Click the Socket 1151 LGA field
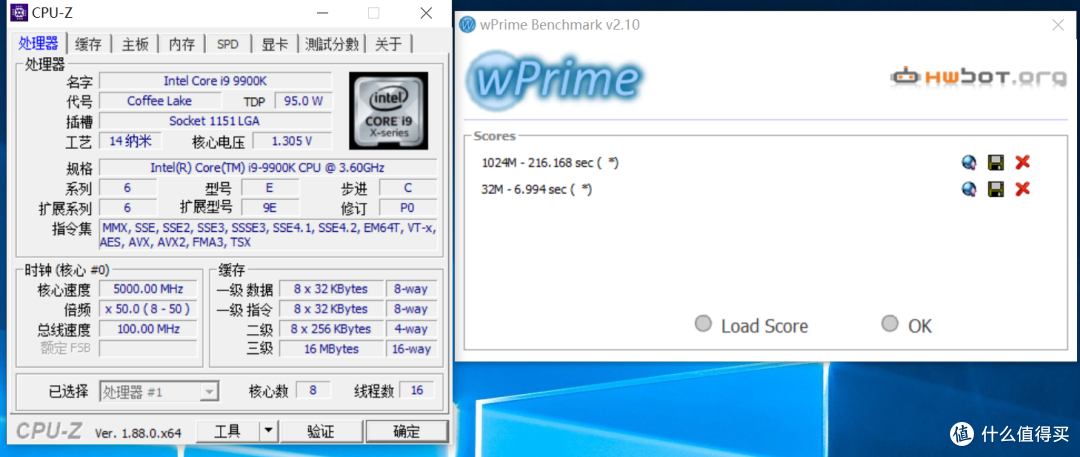1080x457 pixels. [215, 121]
